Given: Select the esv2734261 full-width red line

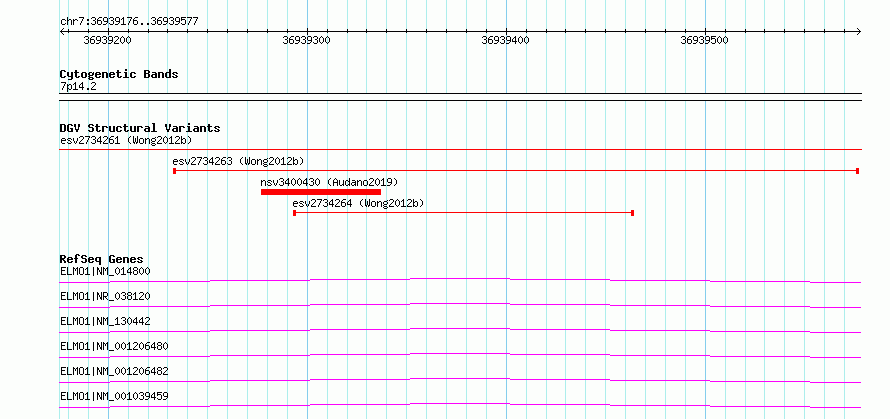Looking at the screenshot, I should (x=460, y=149).
